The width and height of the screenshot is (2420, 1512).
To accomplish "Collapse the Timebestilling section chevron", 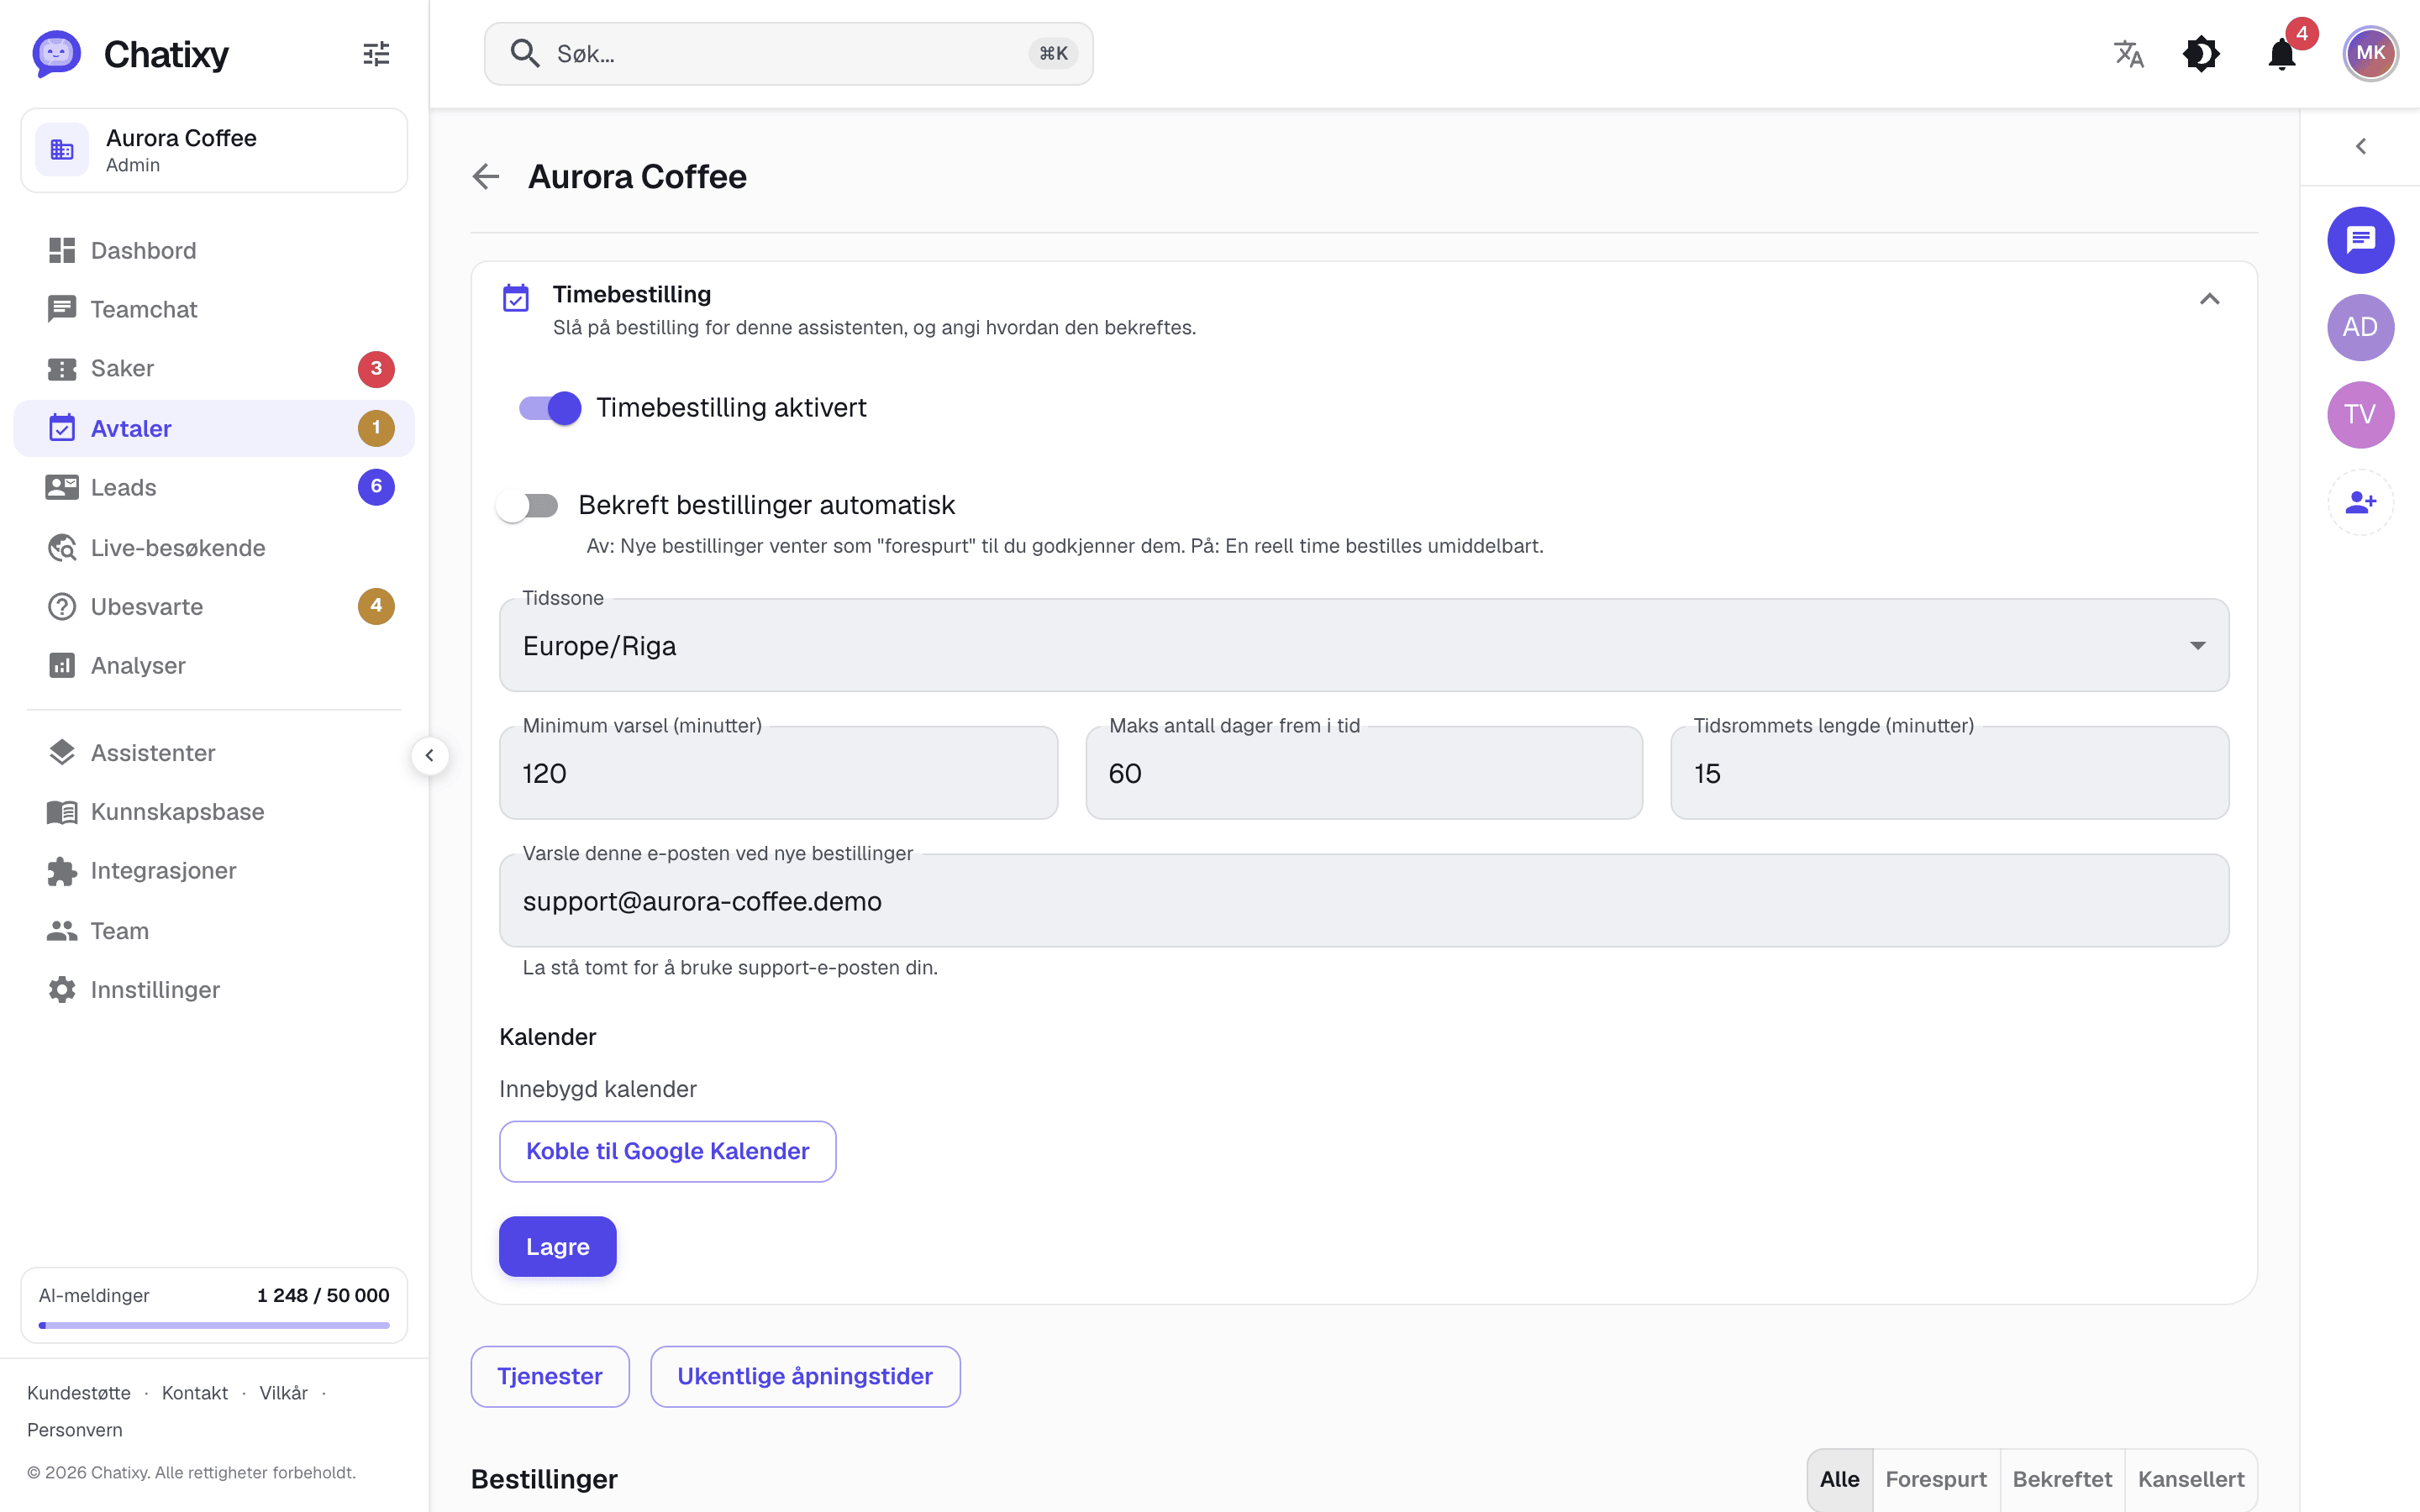I will click(2210, 299).
